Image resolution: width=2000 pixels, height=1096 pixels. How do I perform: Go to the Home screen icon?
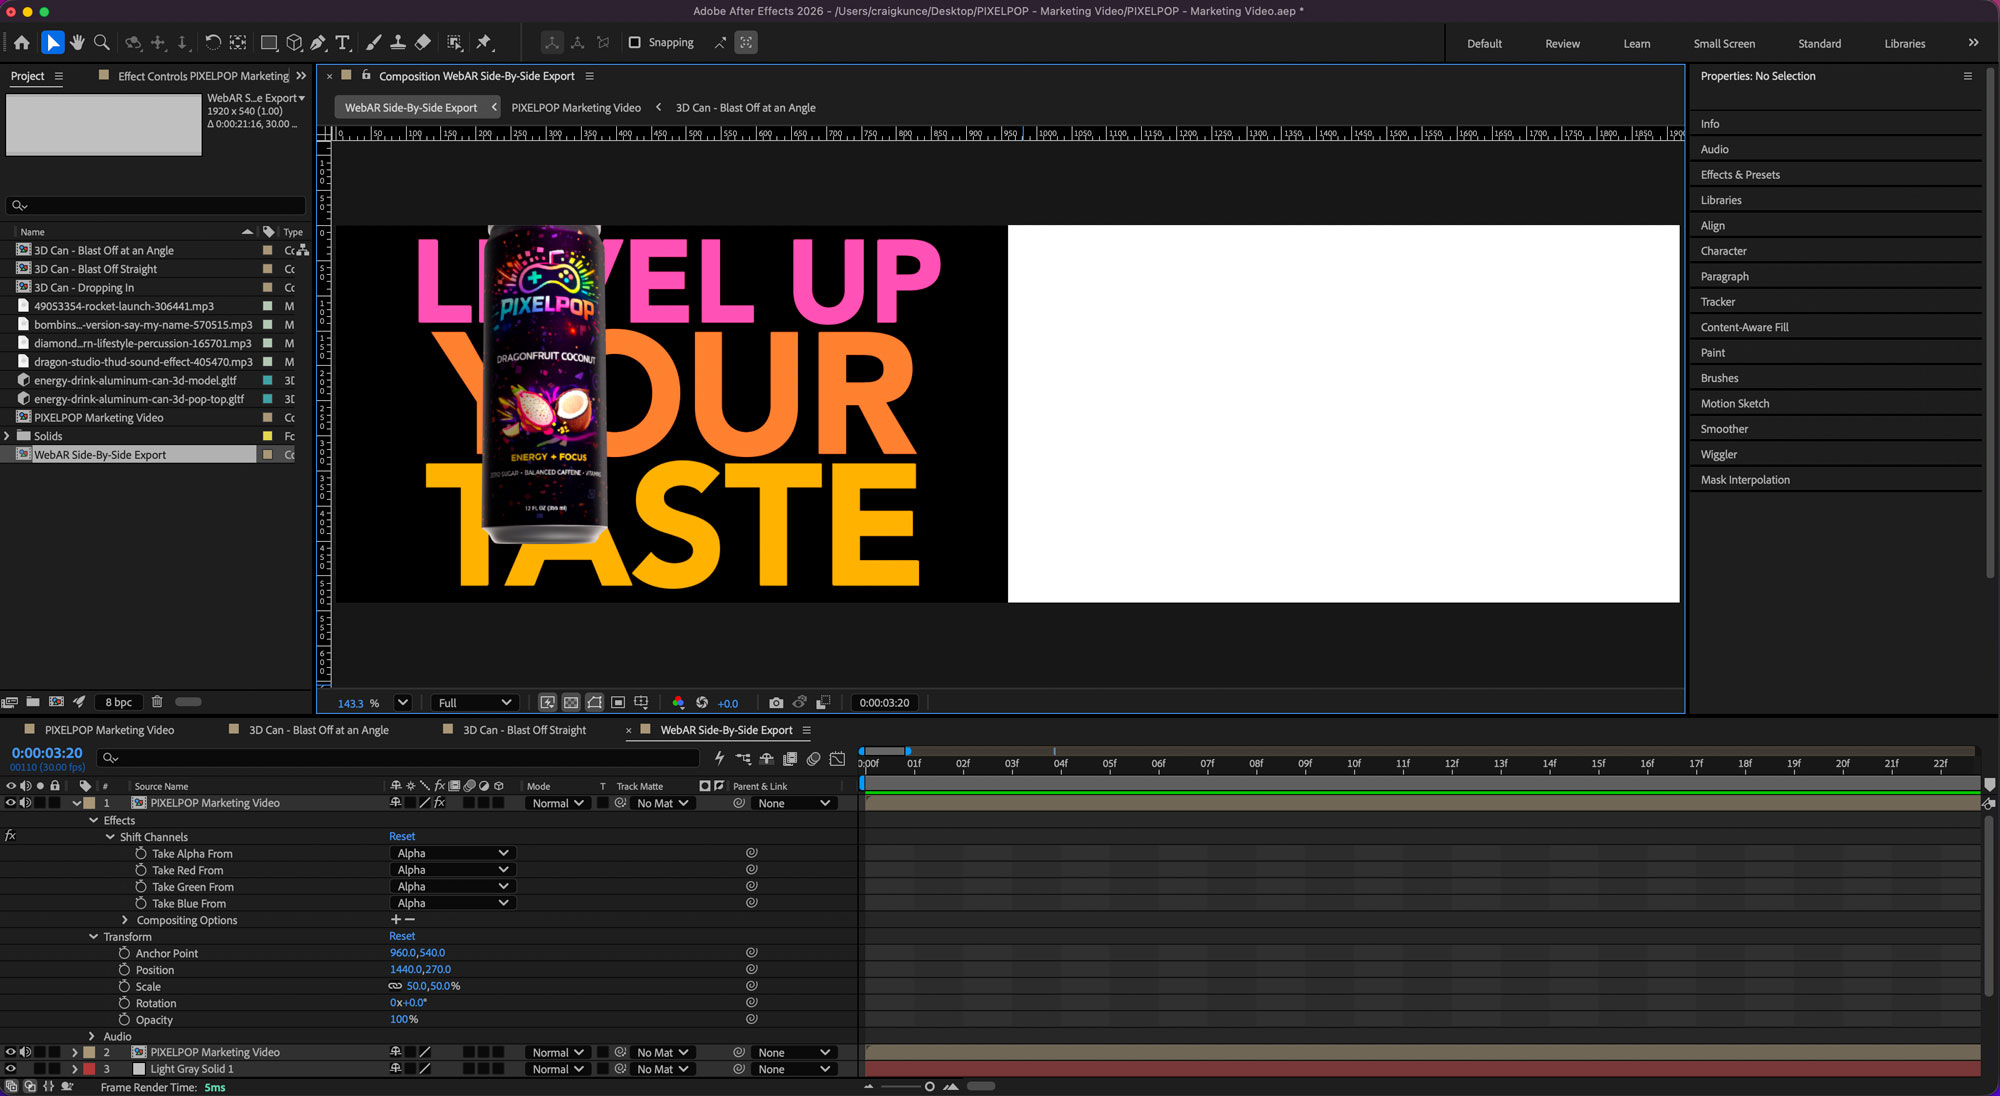[22, 42]
